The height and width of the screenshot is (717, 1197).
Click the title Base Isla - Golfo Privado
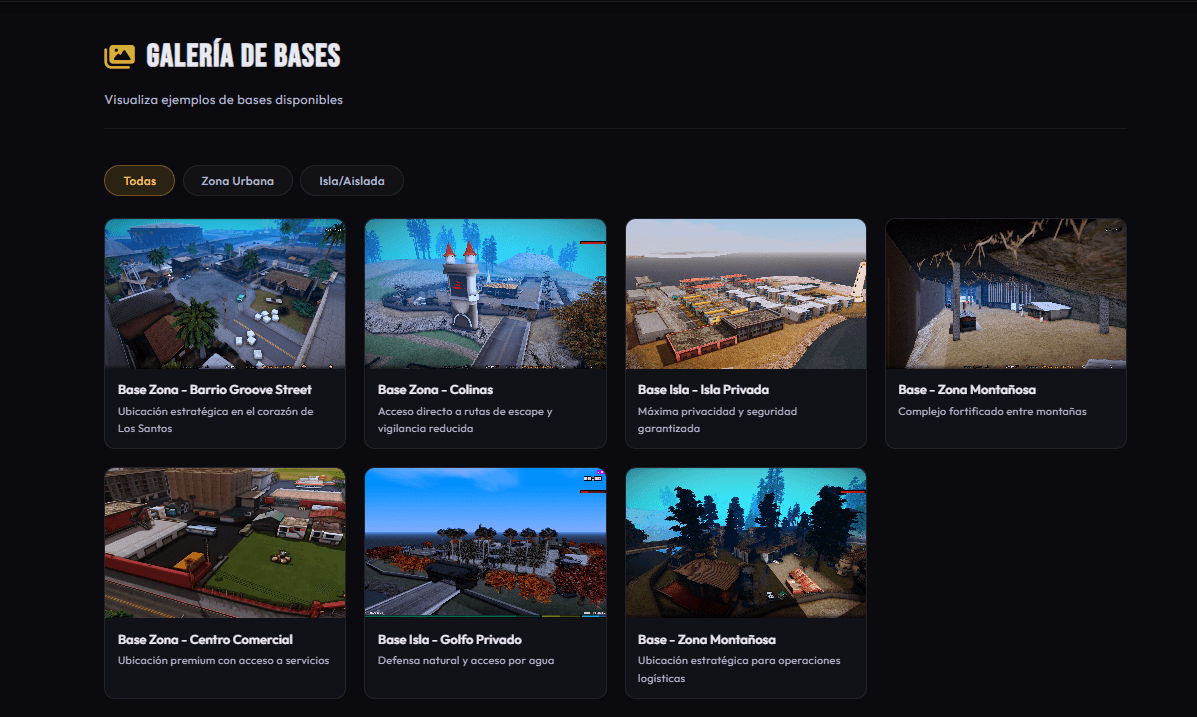tap(450, 639)
